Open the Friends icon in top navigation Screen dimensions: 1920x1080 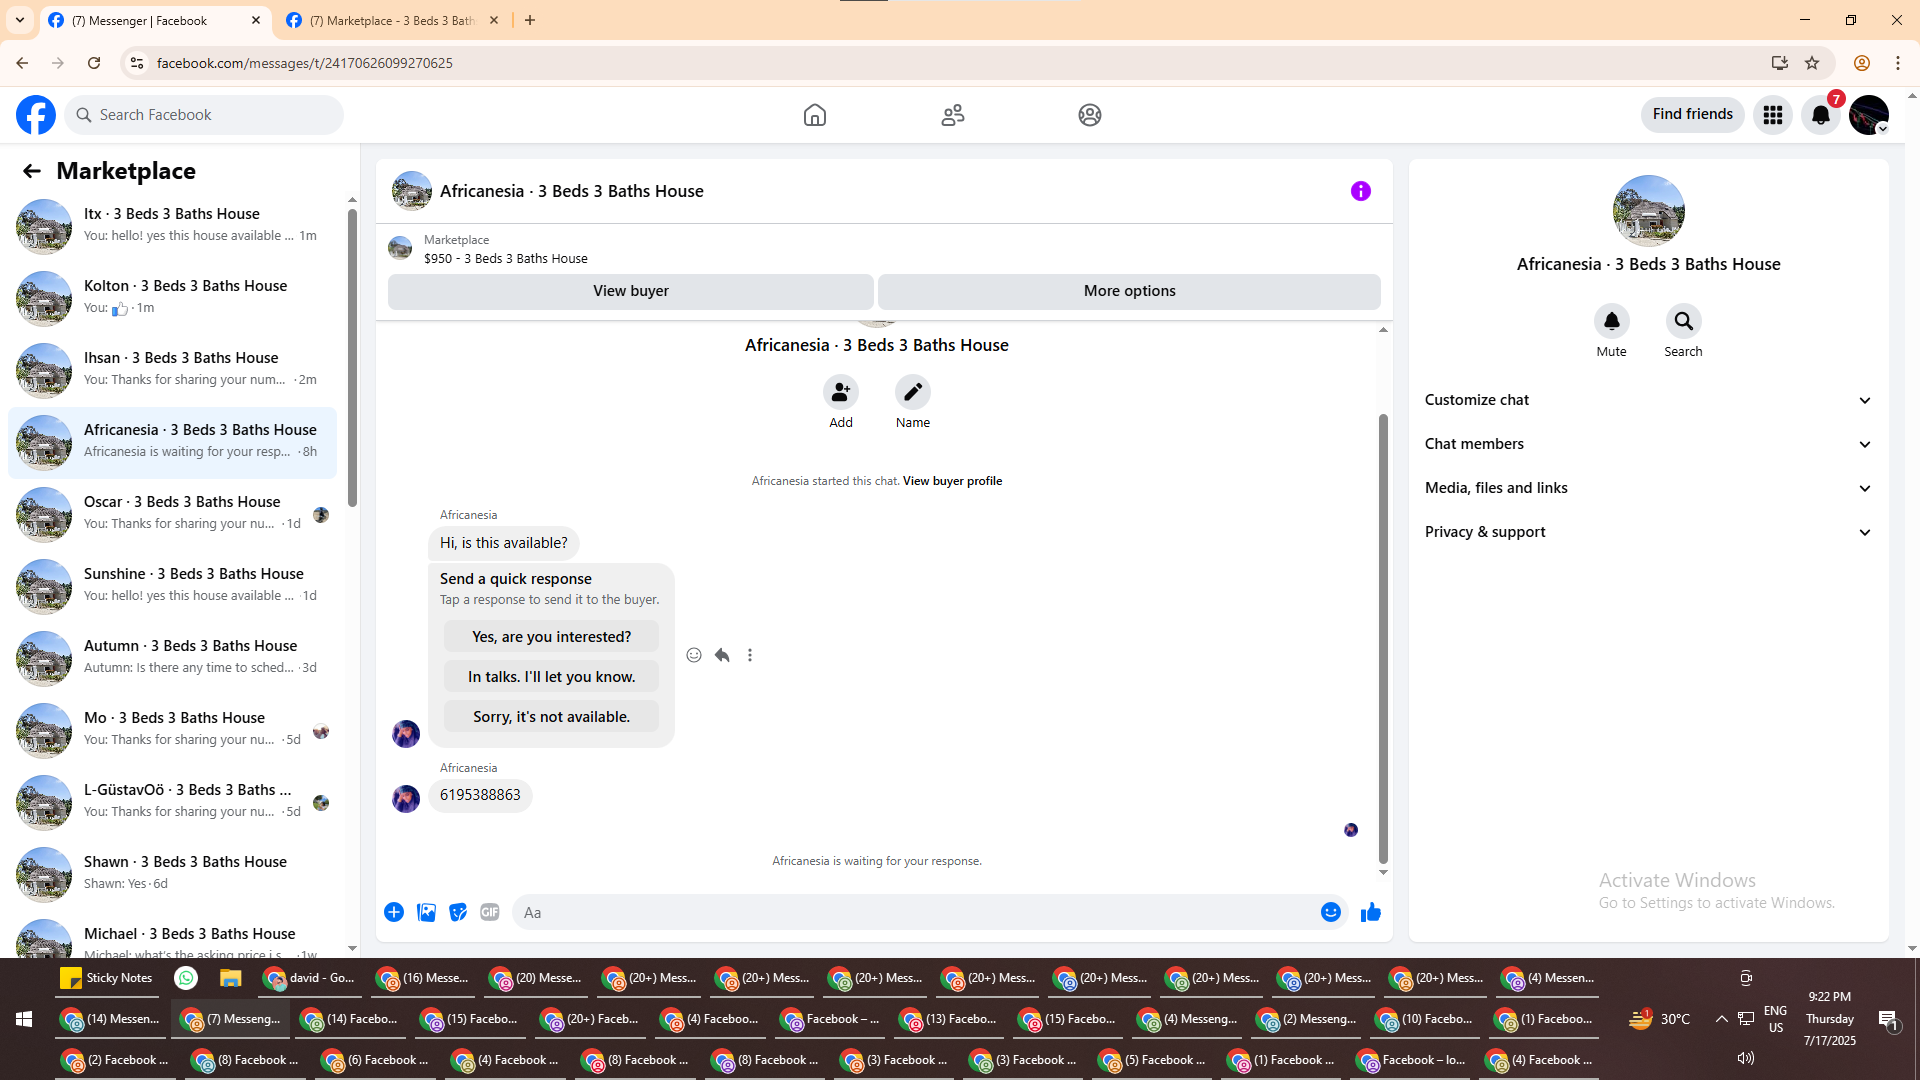point(953,115)
